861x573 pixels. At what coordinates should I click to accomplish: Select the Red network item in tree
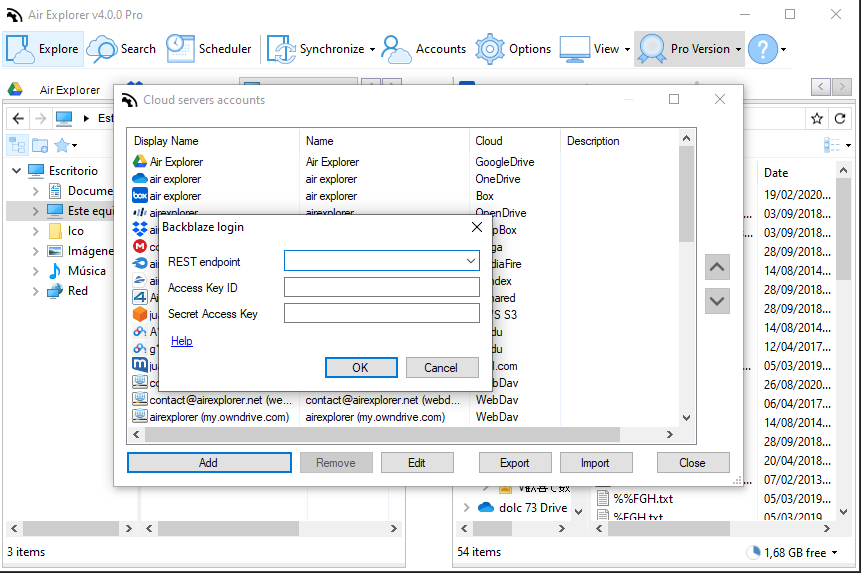77,291
